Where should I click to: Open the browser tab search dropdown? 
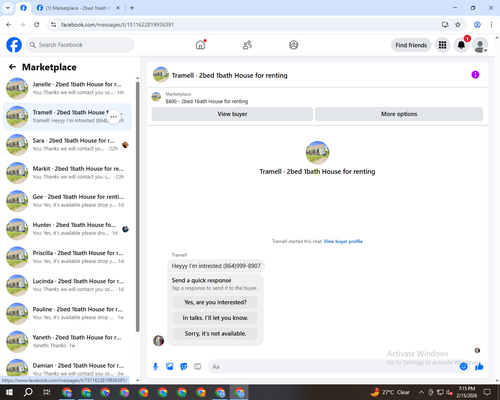[7, 8]
